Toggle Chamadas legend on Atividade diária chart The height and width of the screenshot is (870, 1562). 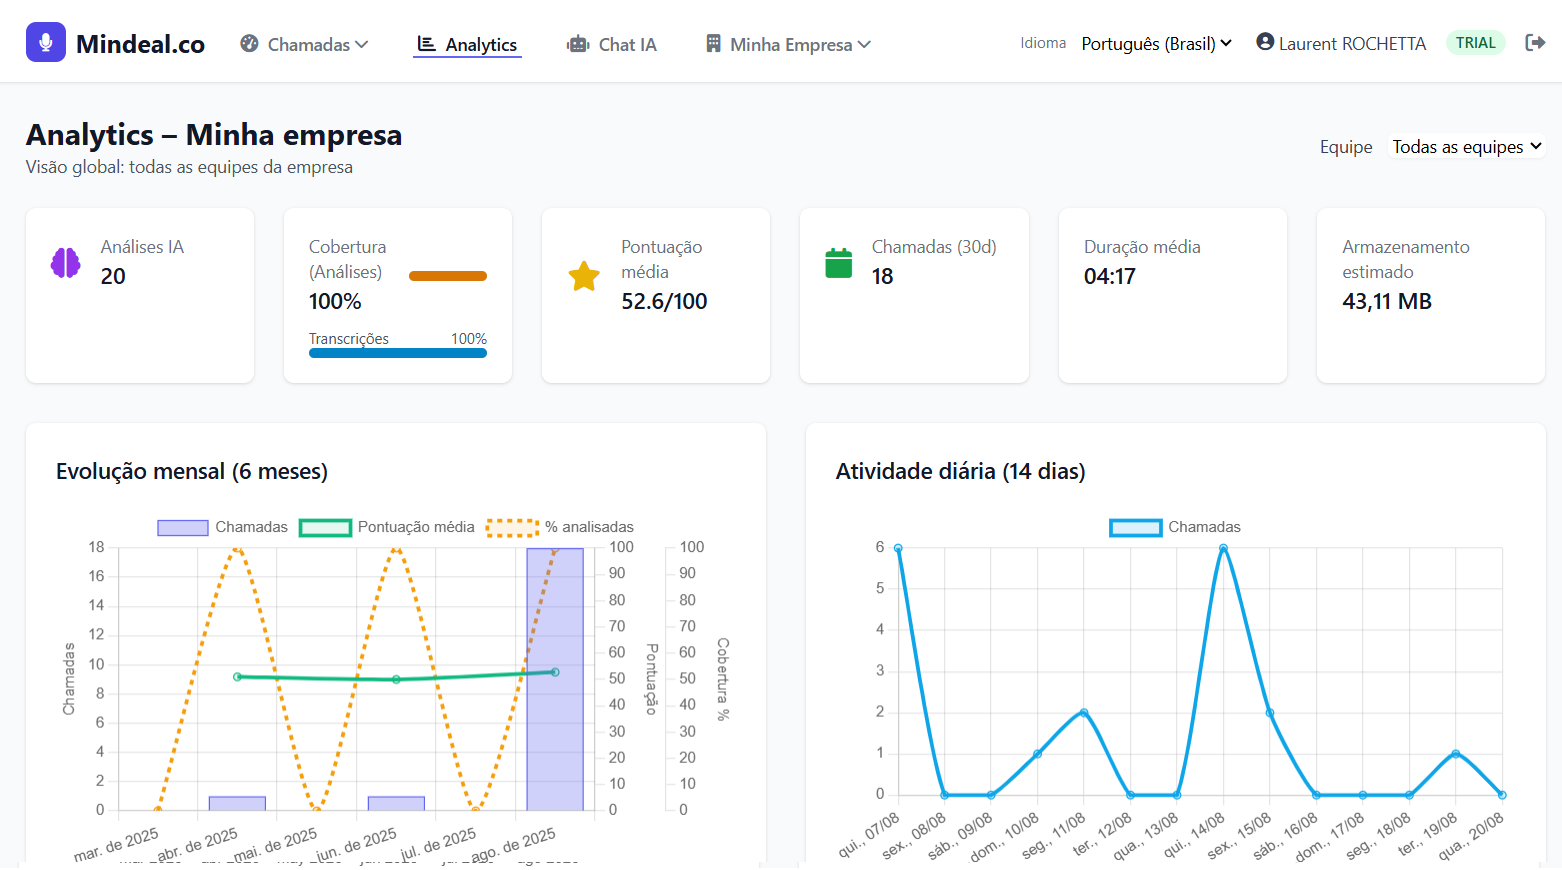tap(1136, 526)
